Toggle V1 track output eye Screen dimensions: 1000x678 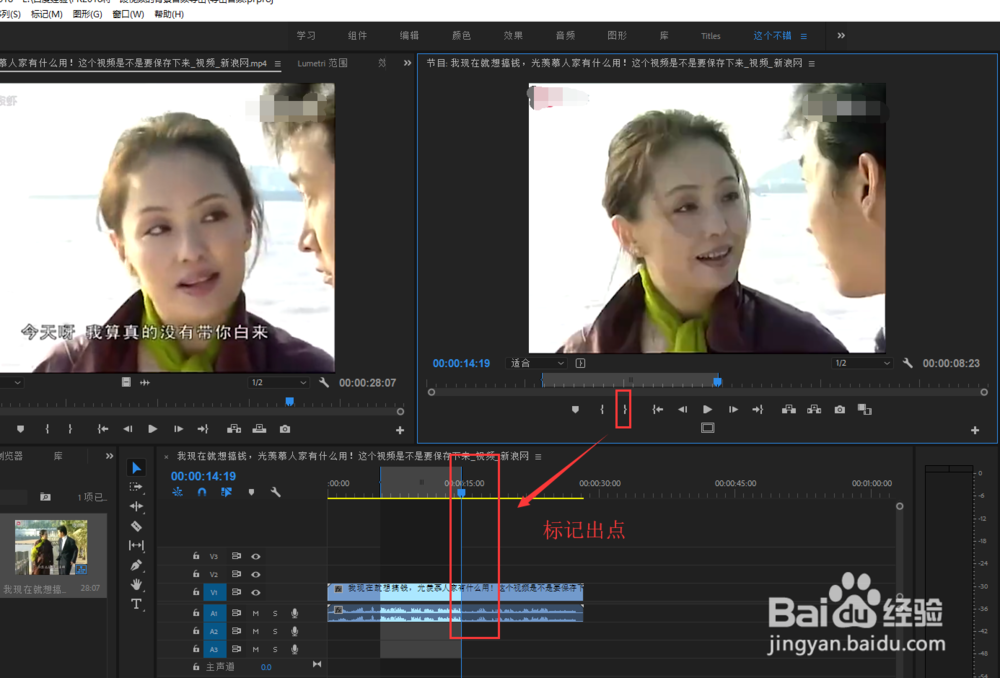point(256,593)
